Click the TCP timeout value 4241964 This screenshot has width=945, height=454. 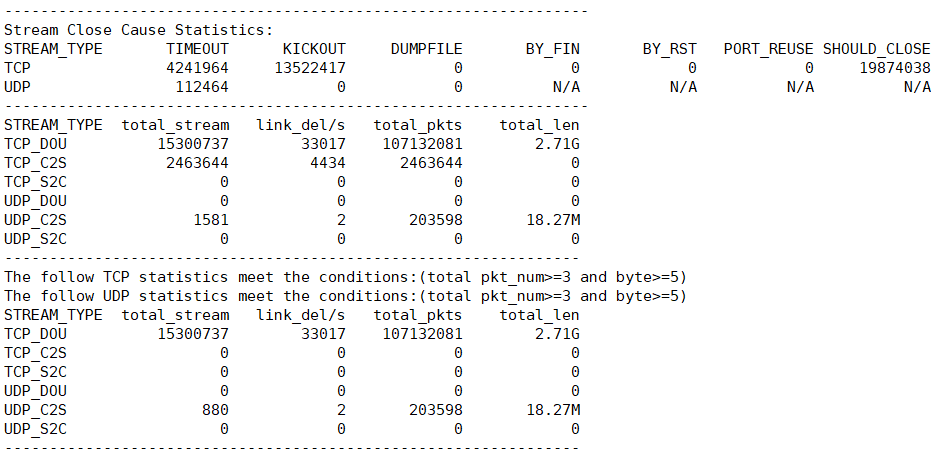tap(197, 68)
